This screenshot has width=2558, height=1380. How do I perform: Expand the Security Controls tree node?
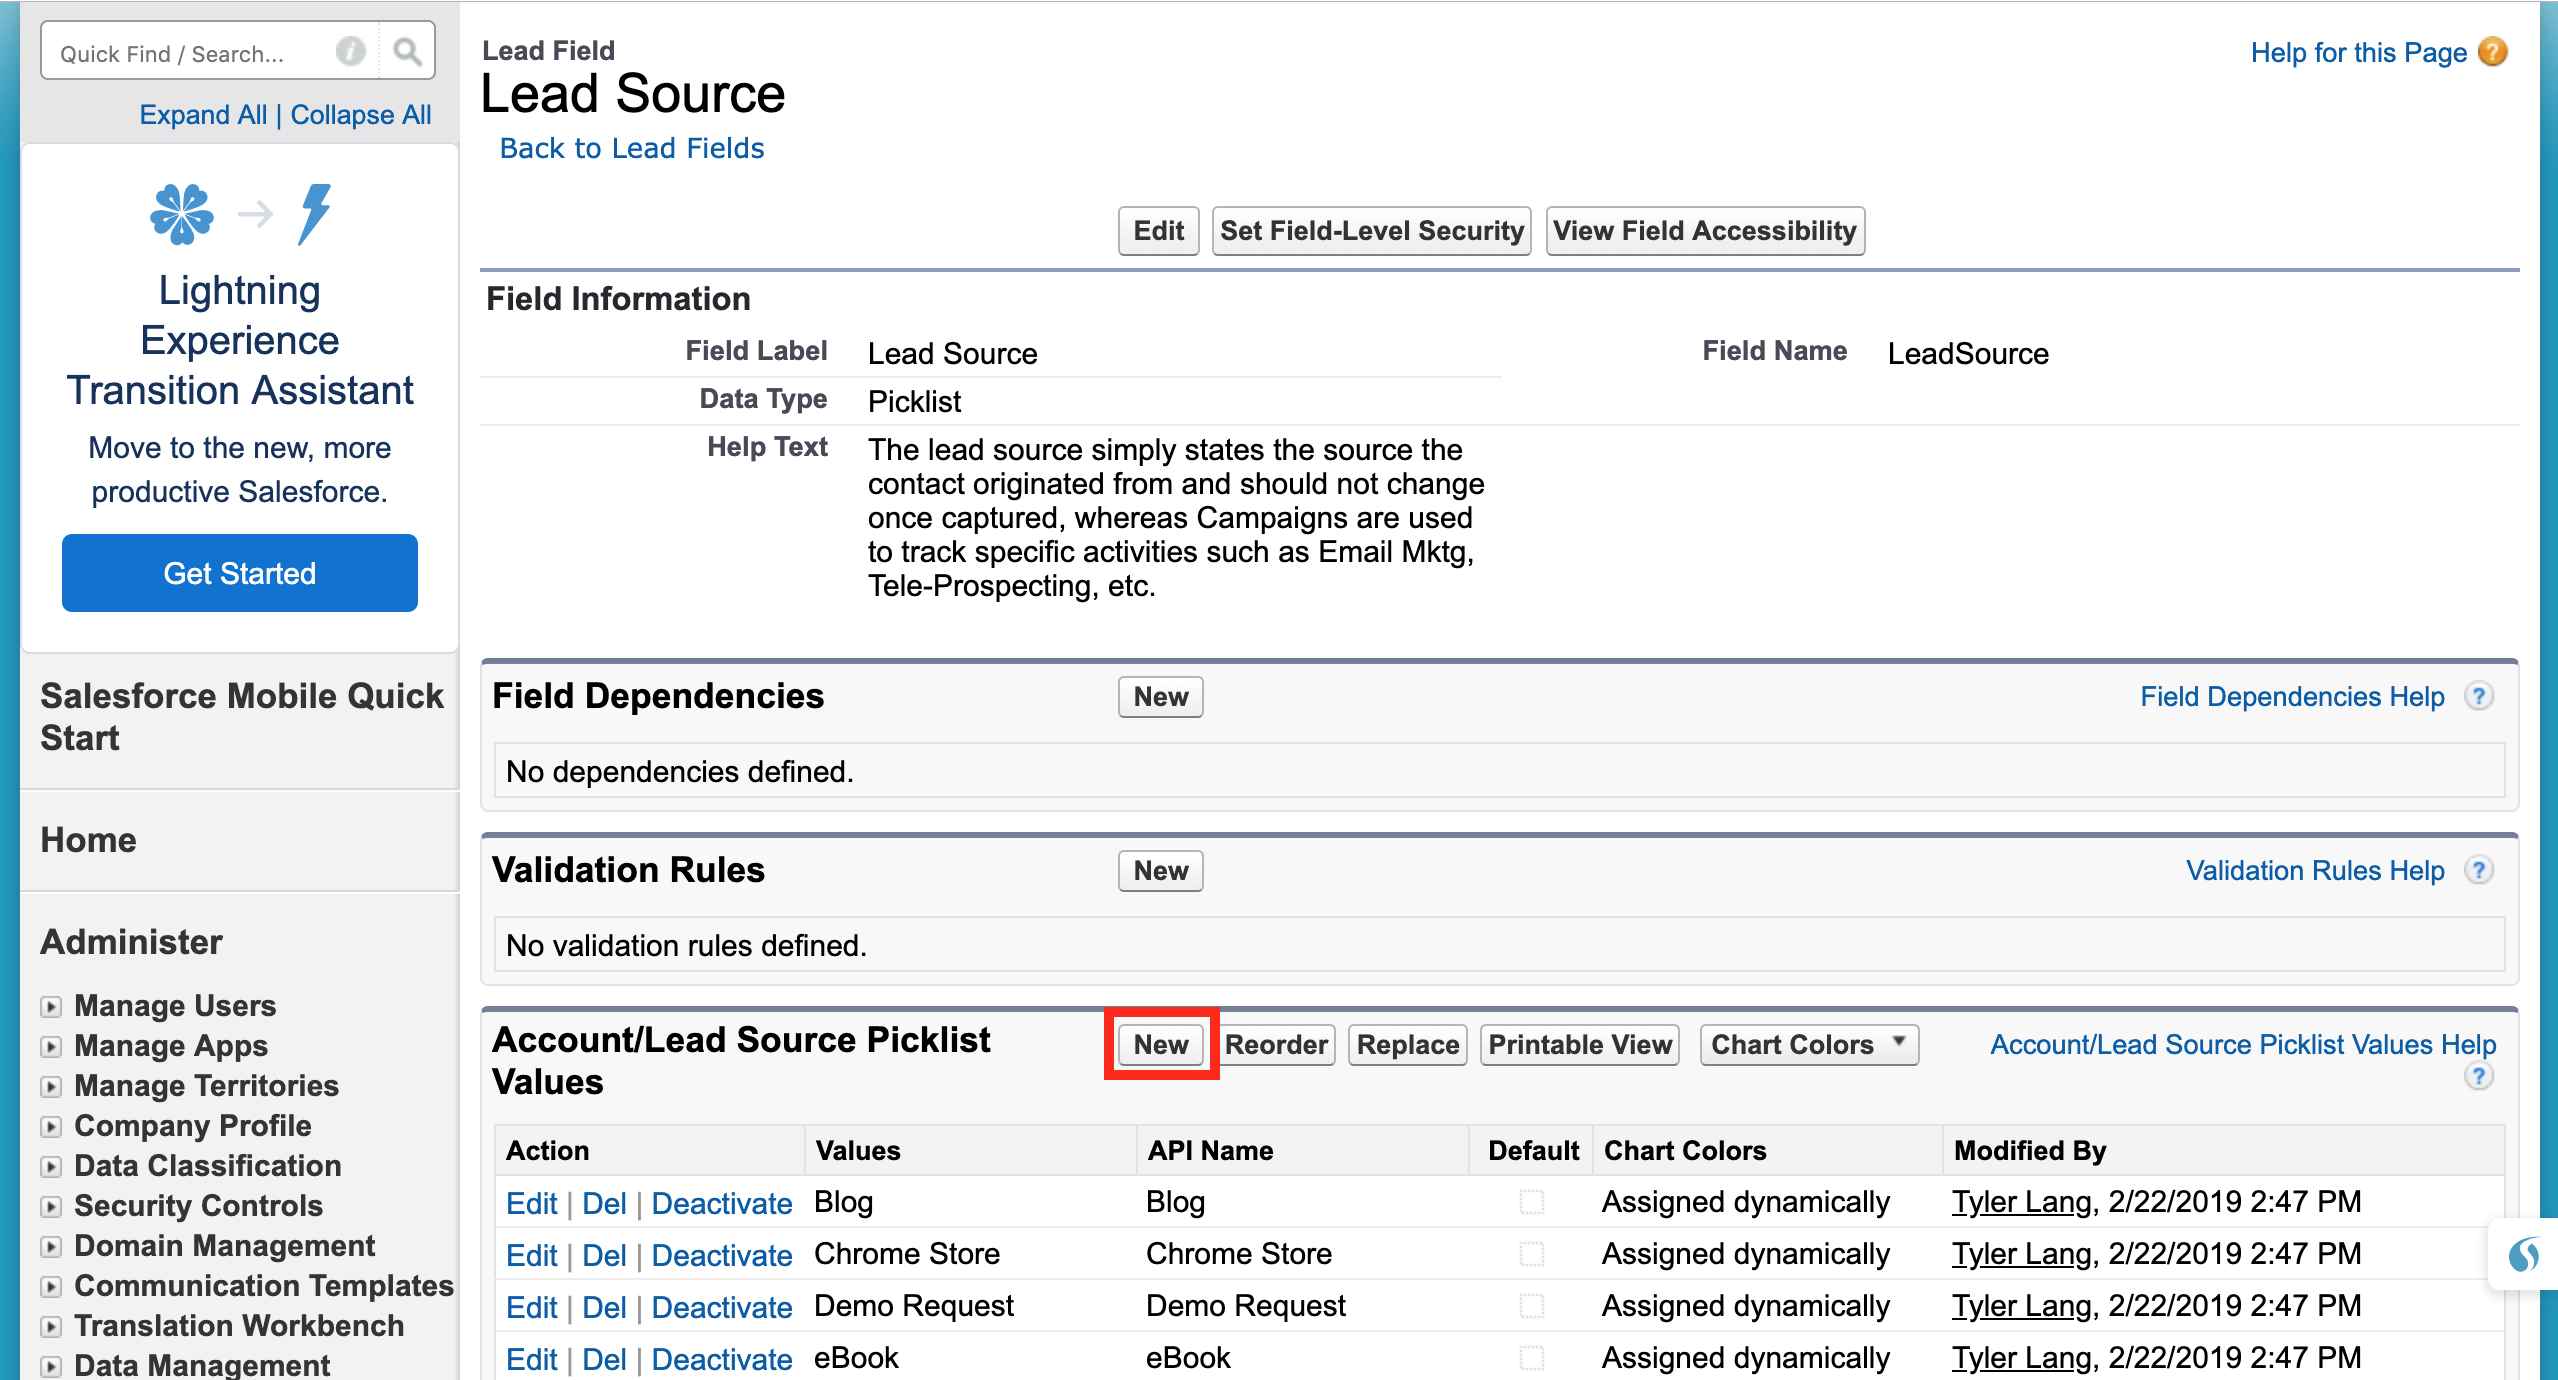click(51, 1206)
